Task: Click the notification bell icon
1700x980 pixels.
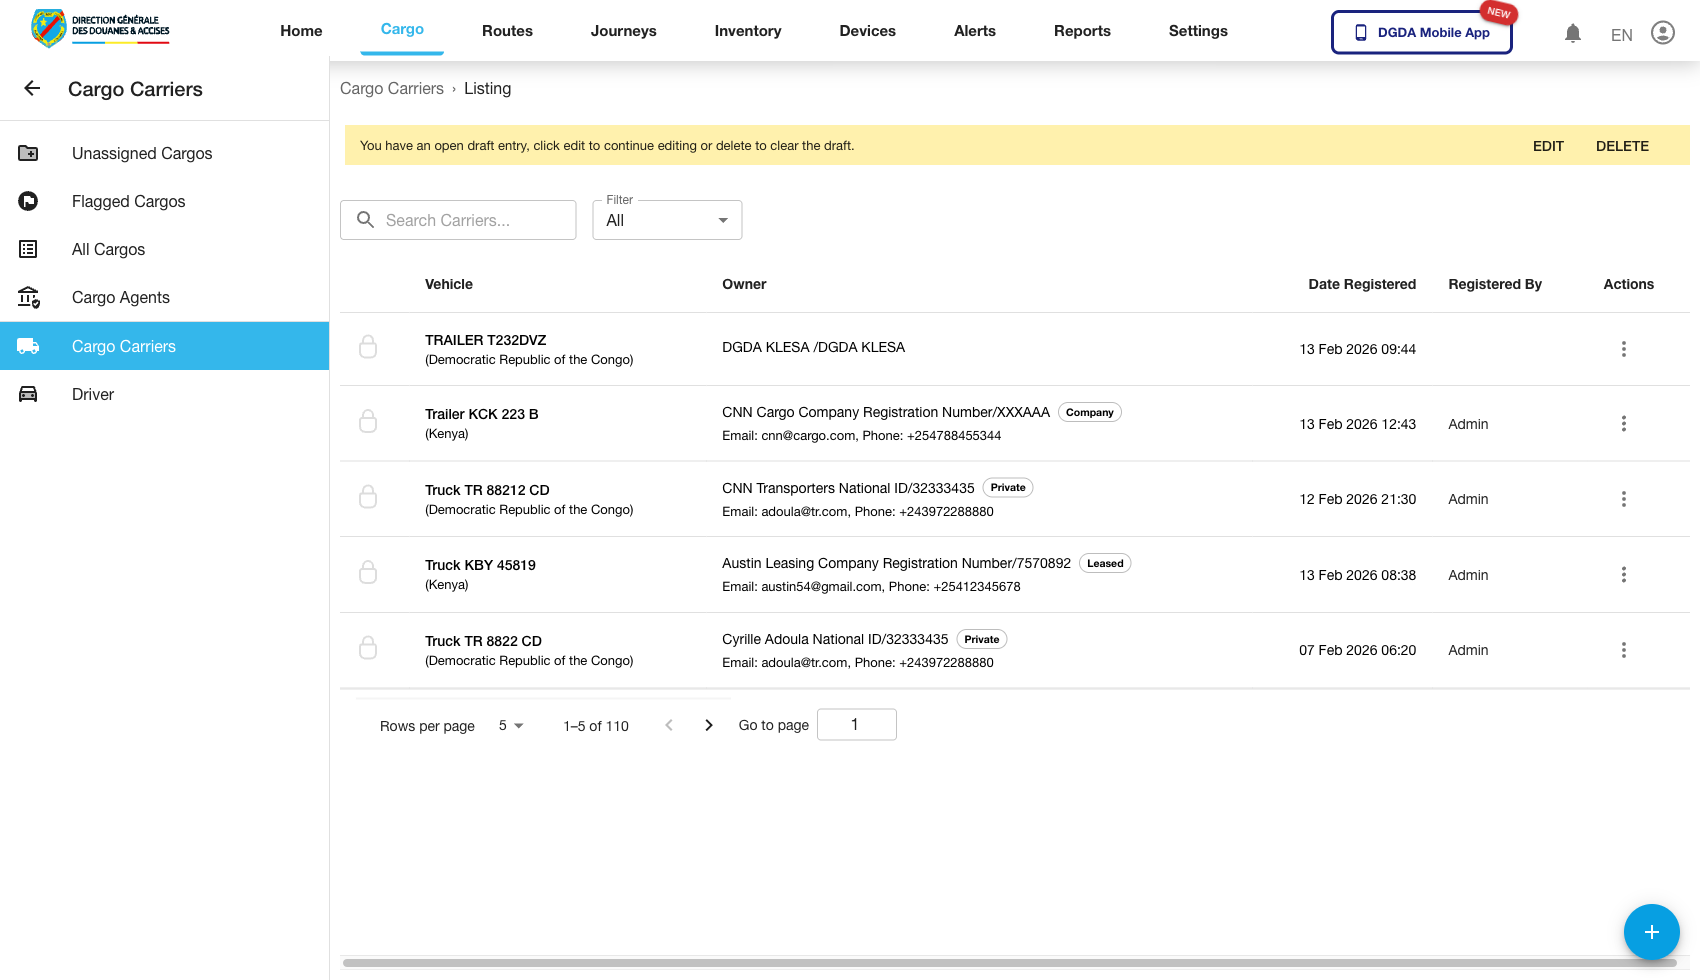Action: click(x=1573, y=34)
